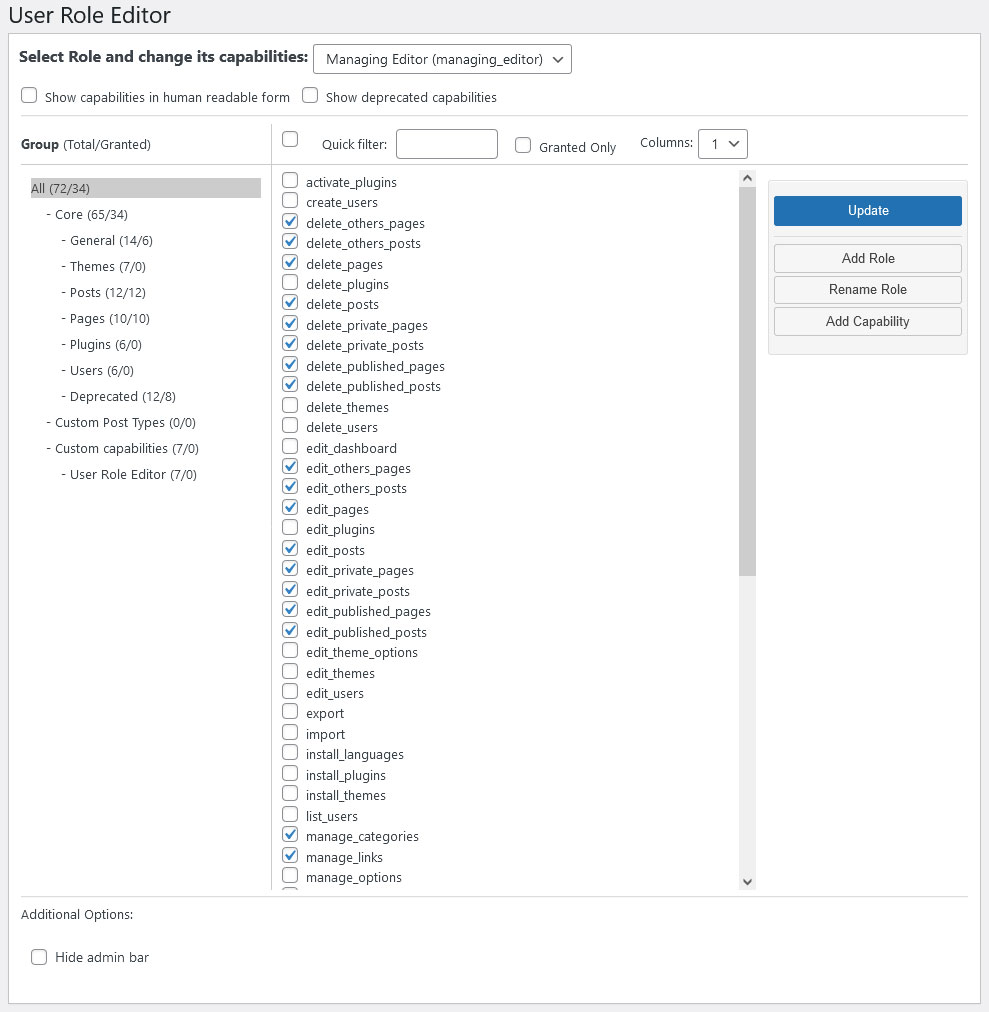989x1012 pixels.
Task: Uncheck the delete_others_pages capability
Action: click(291, 222)
